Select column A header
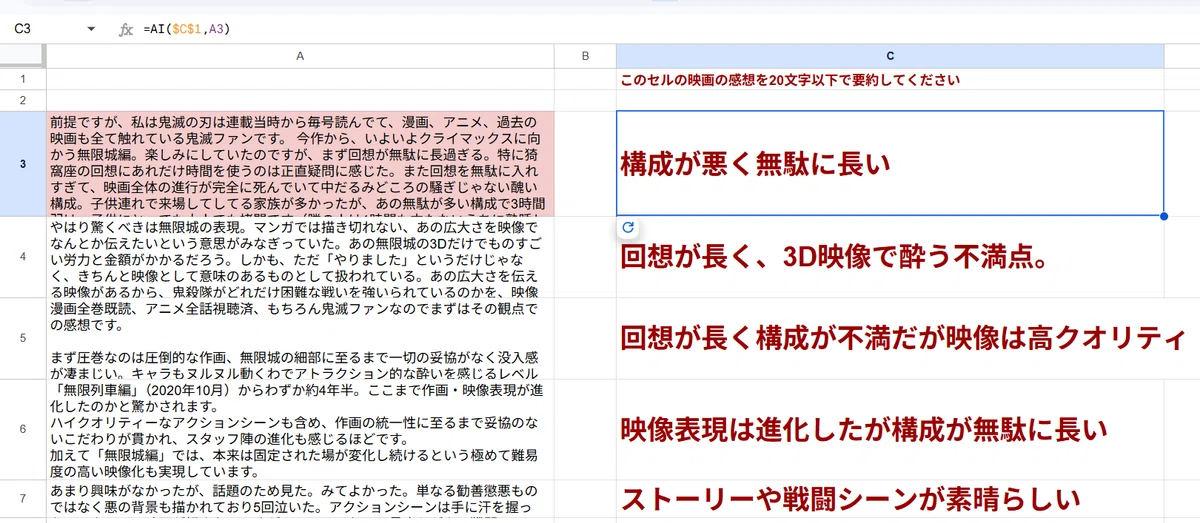The width and height of the screenshot is (1200, 523). 300,57
